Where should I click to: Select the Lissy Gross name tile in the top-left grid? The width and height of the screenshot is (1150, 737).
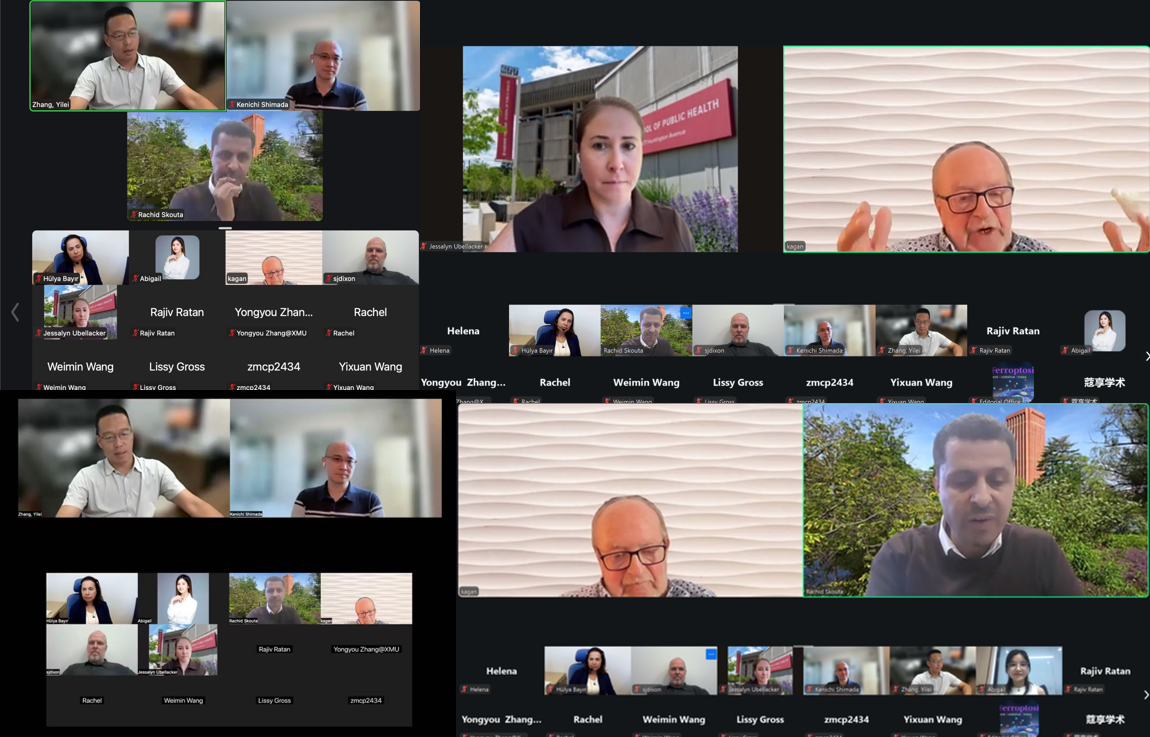click(x=177, y=367)
